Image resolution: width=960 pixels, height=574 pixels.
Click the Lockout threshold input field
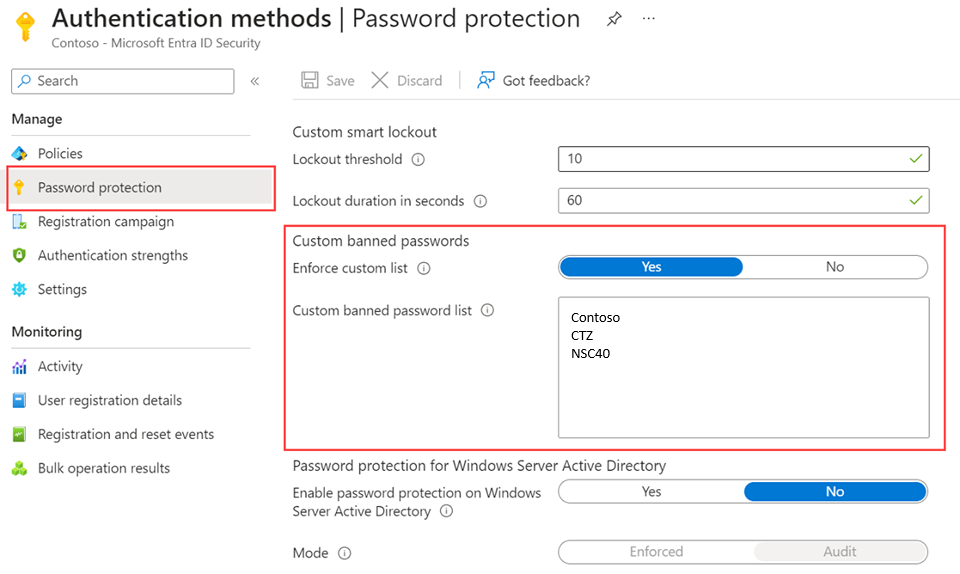[730, 159]
